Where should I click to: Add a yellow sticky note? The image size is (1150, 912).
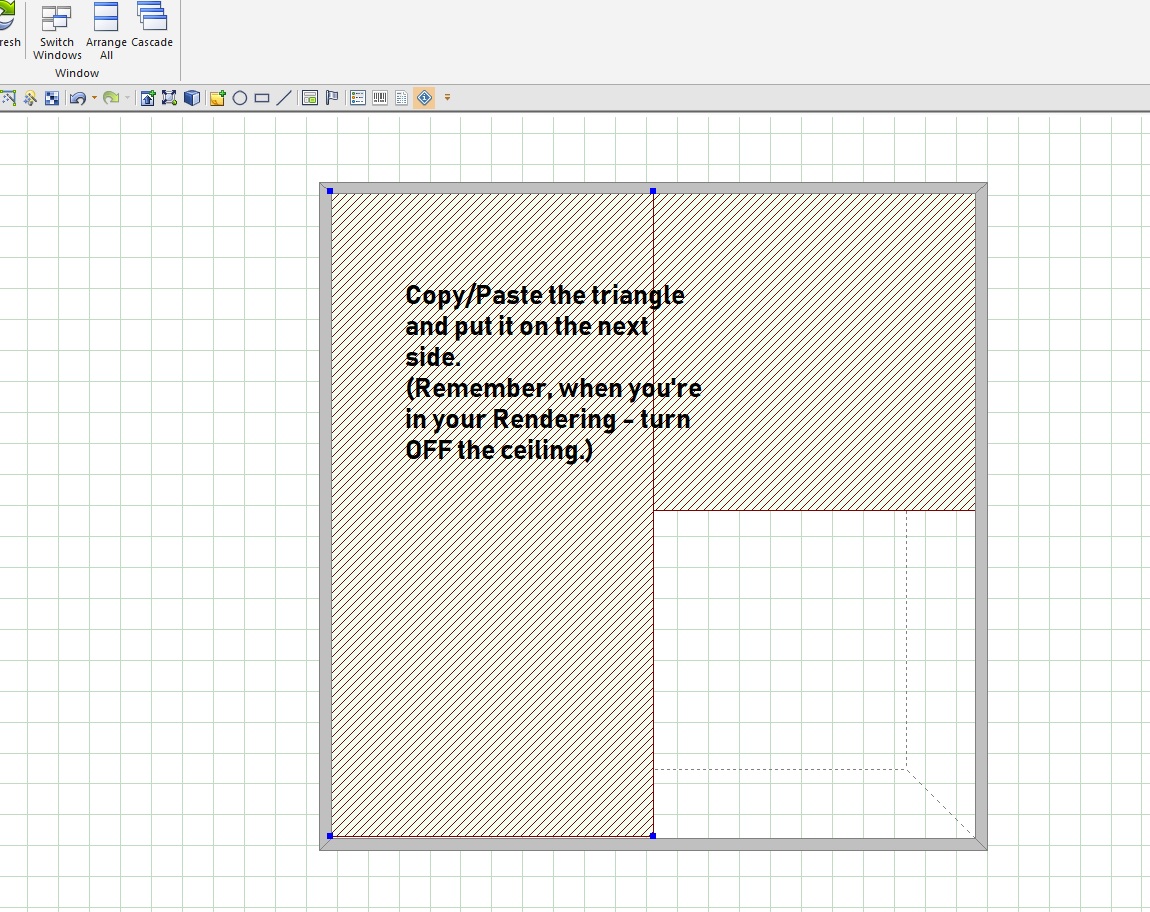217,98
